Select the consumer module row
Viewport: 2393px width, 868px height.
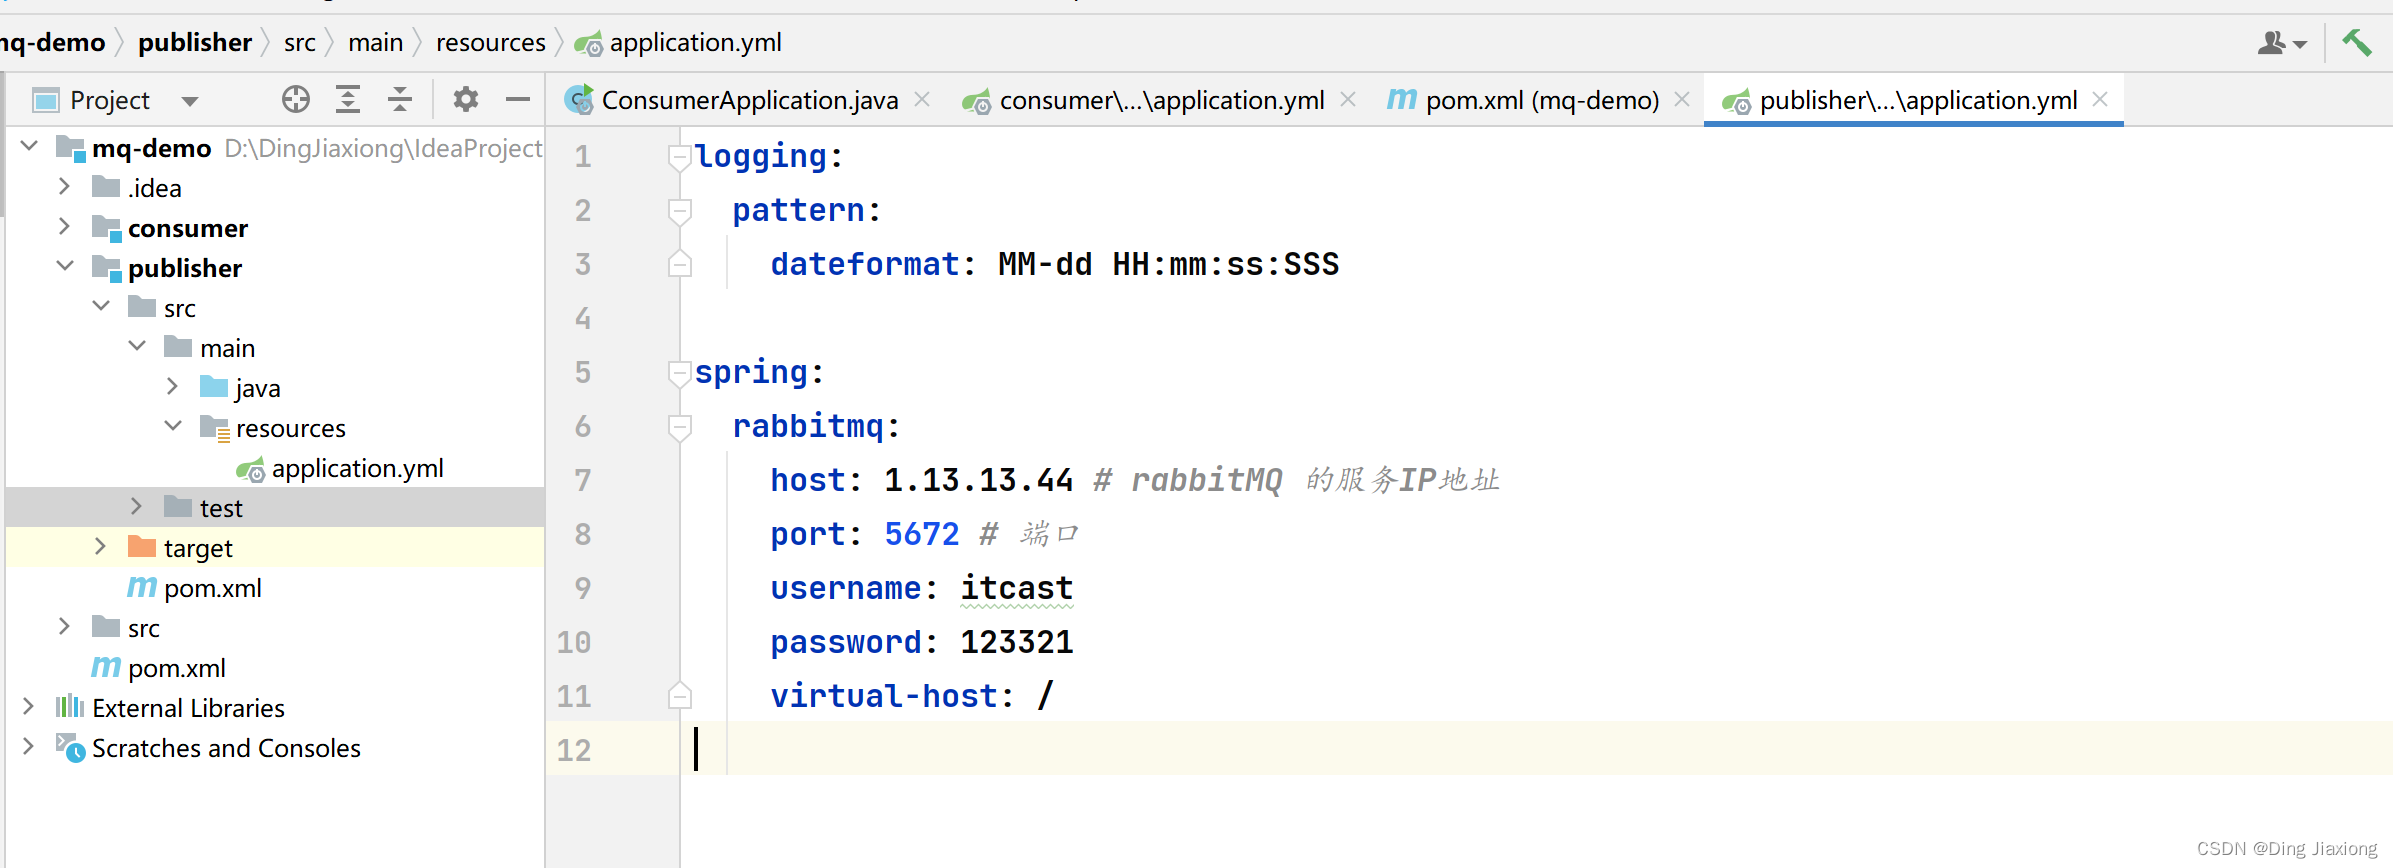tap(275, 227)
